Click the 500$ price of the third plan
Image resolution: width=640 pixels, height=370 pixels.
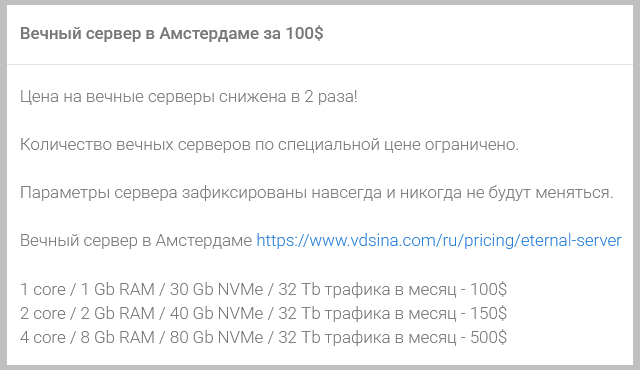coord(489,338)
